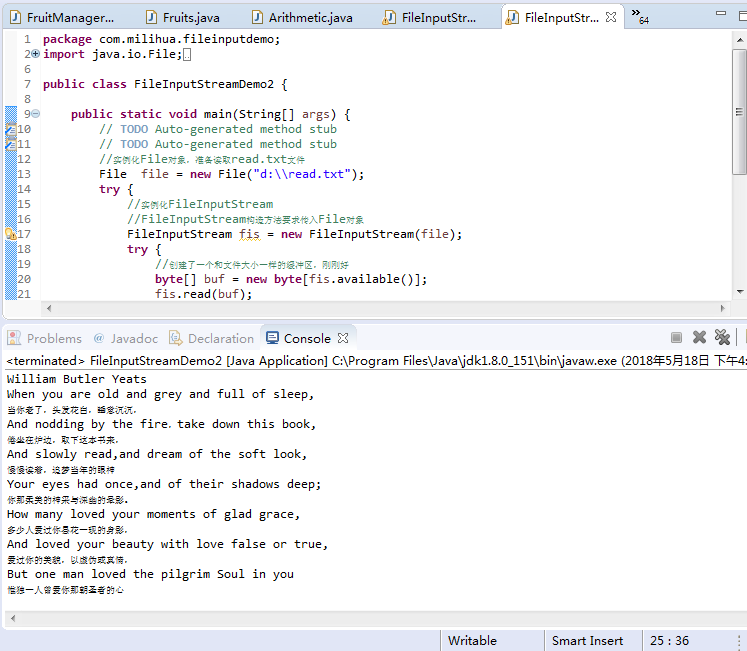Click the "d:\\read.txt" string literal
The width and height of the screenshot is (747, 651).
tap(302, 174)
